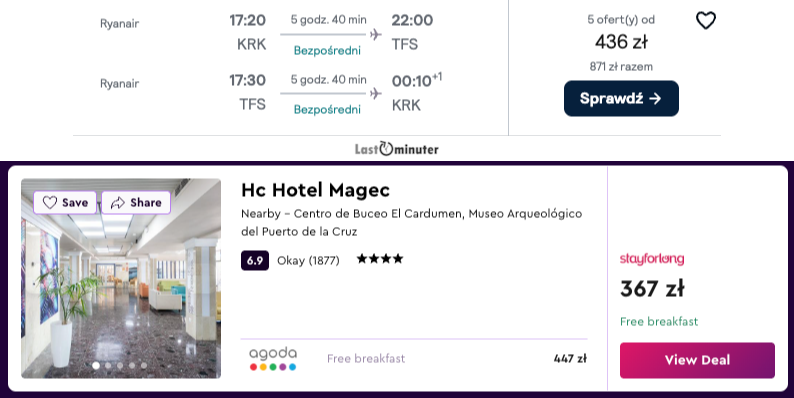The width and height of the screenshot is (794, 398).
Task: Click the Okay (1877) reviews text
Action: tap(308, 261)
